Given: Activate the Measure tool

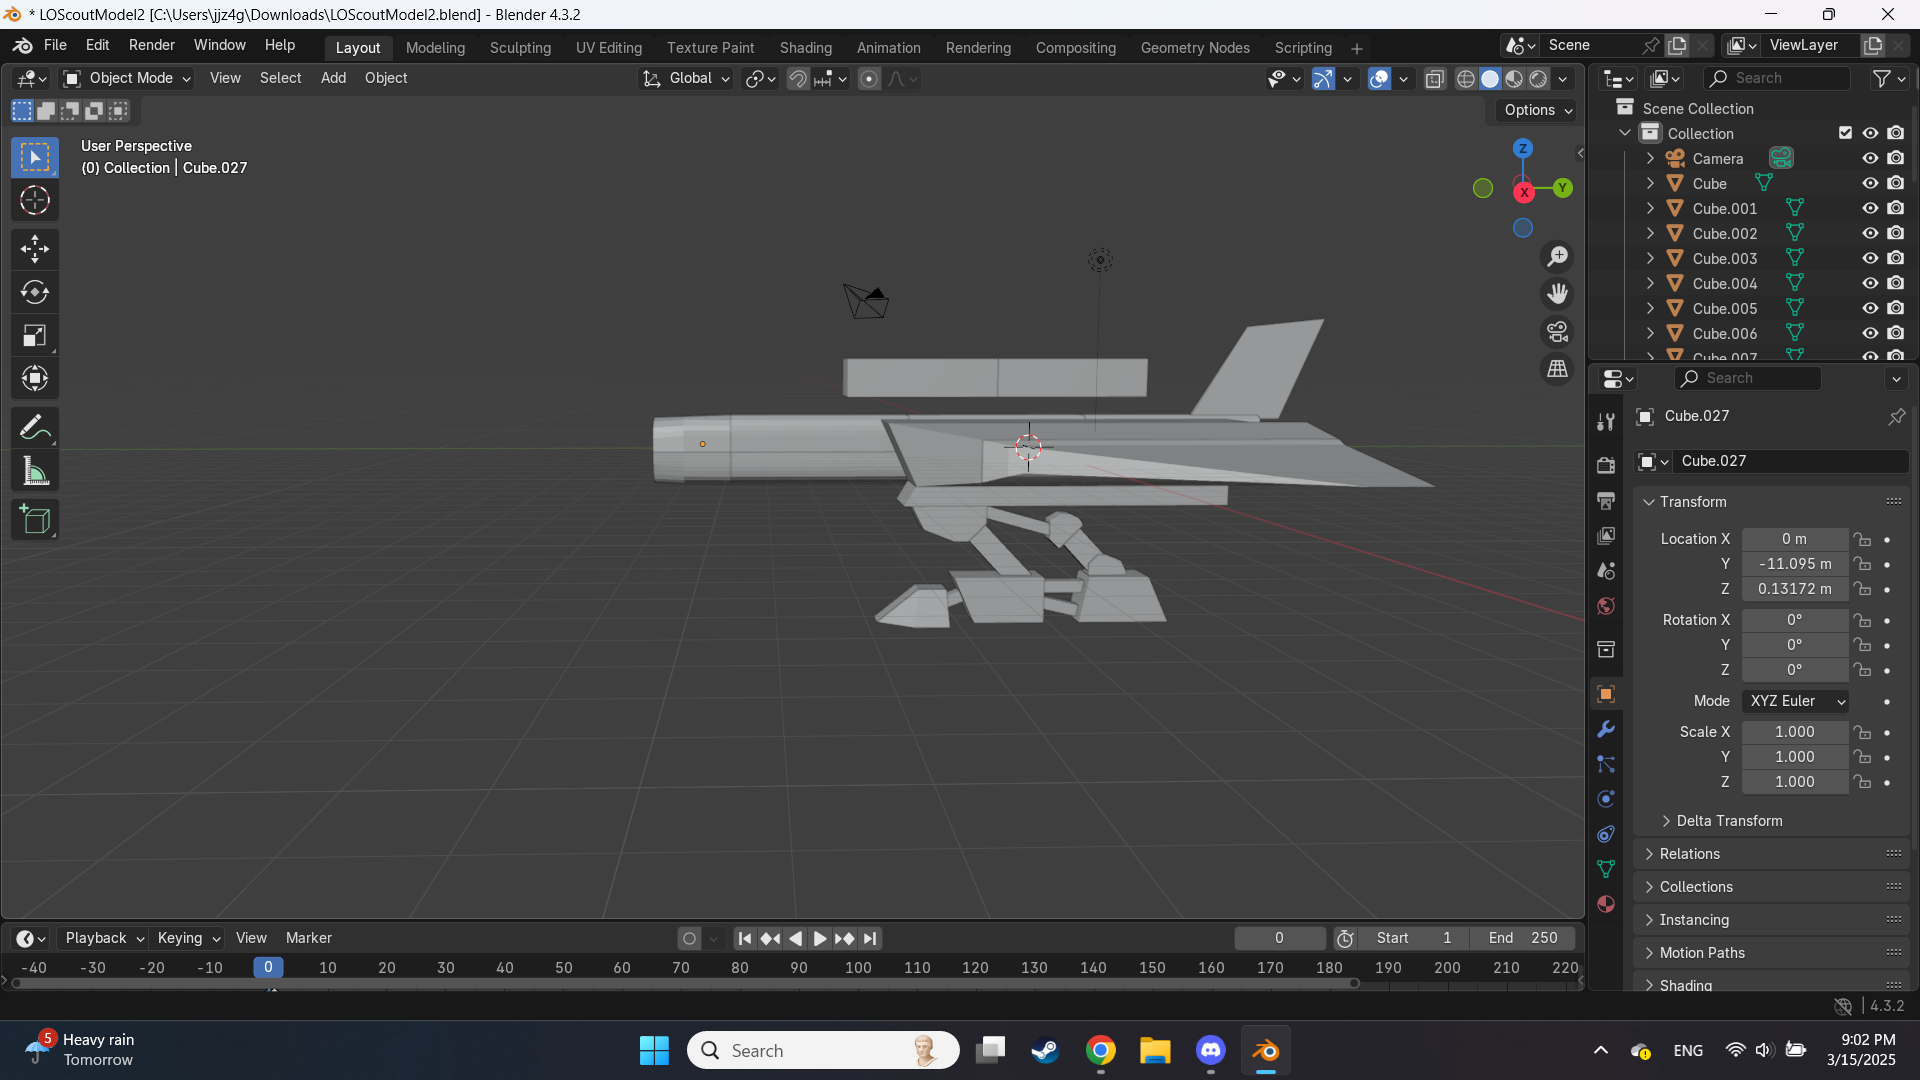Looking at the screenshot, I should (35, 470).
